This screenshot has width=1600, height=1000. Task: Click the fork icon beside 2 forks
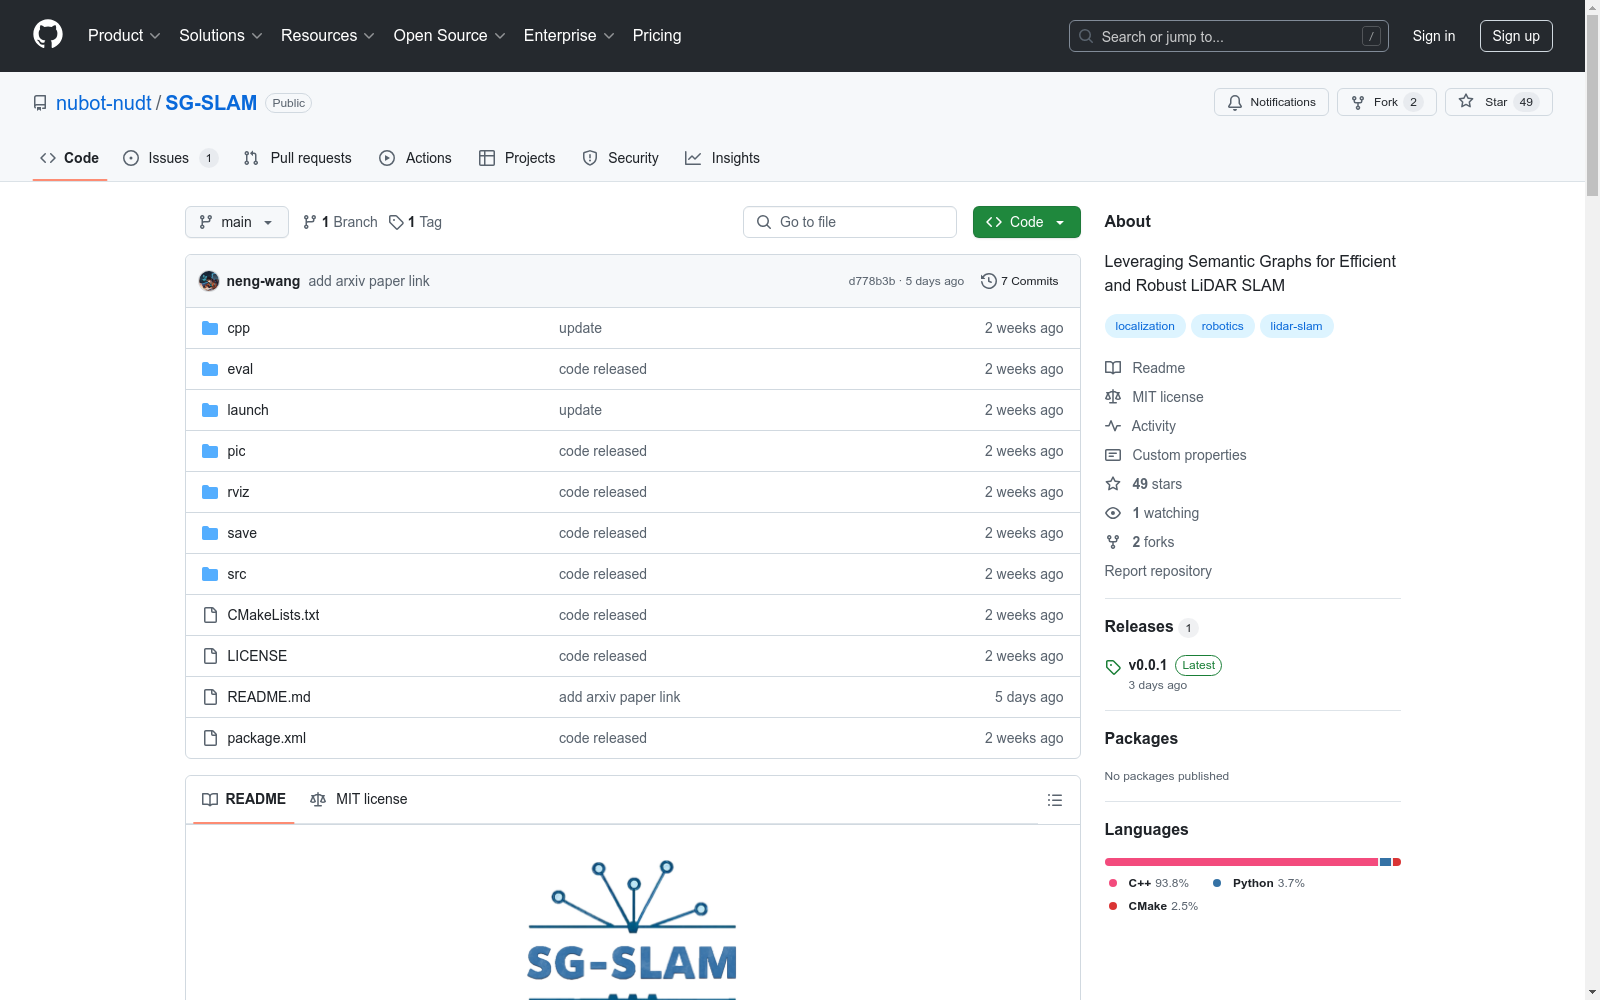point(1113,542)
